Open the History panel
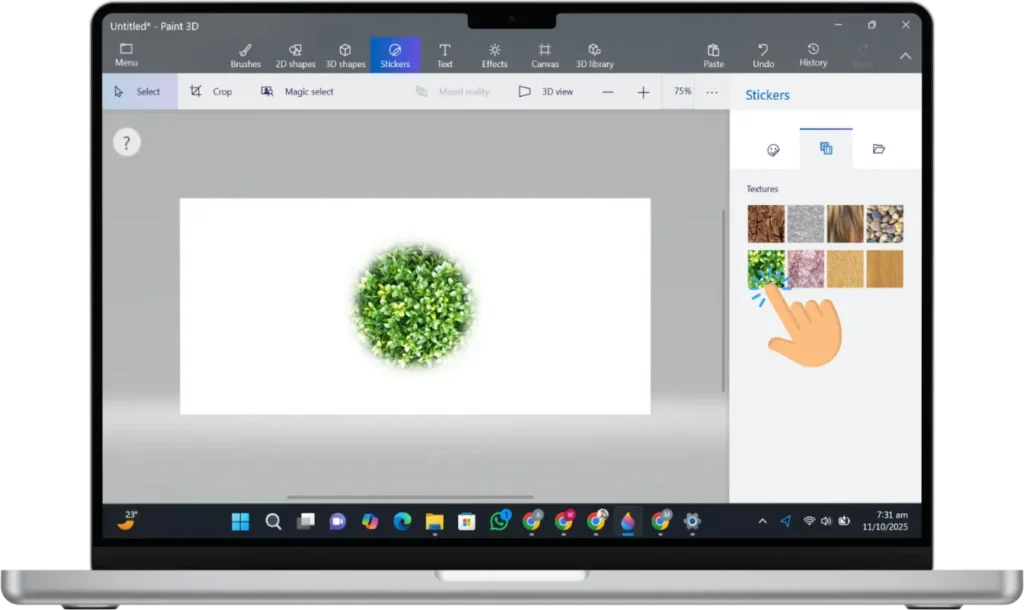Viewport: 1024px width, 610px height. click(813, 55)
